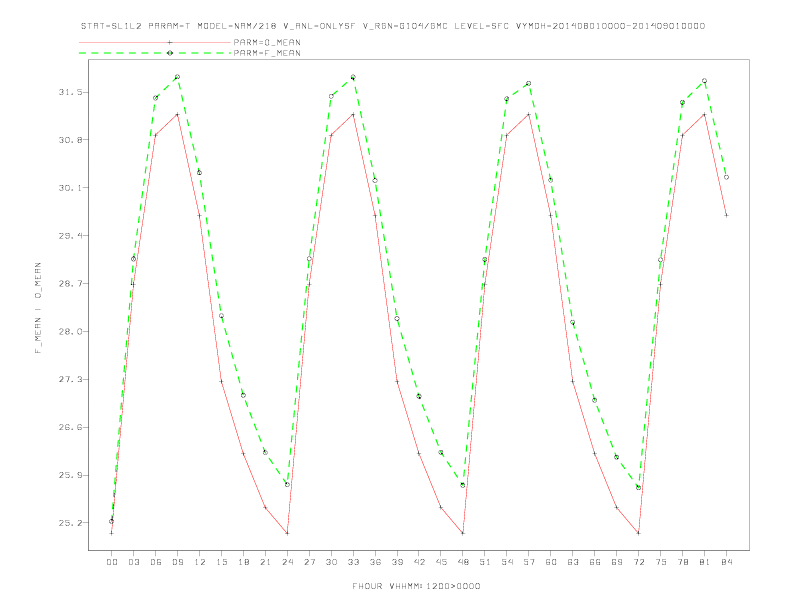Click the x-axis tick label 24
The height and width of the screenshot is (612, 792).
(287, 562)
